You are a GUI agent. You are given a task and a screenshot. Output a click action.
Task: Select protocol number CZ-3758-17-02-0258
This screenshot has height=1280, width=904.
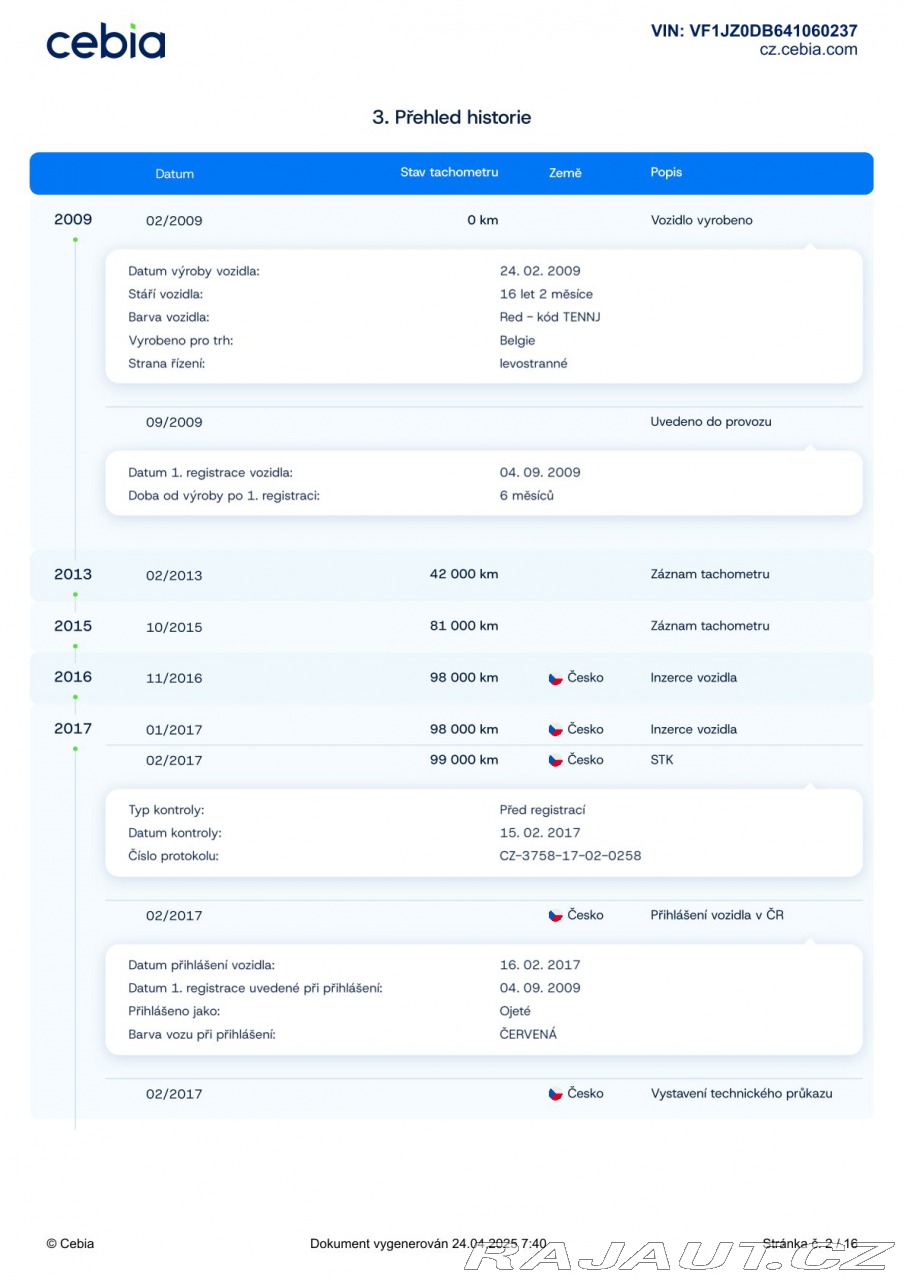(x=571, y=856)
